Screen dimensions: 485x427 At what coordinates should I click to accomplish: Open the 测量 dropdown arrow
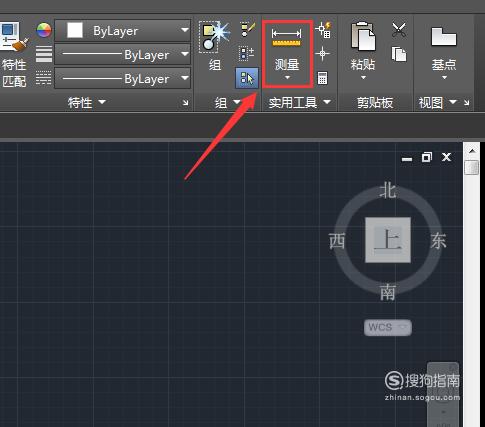[x=287, y=78]
